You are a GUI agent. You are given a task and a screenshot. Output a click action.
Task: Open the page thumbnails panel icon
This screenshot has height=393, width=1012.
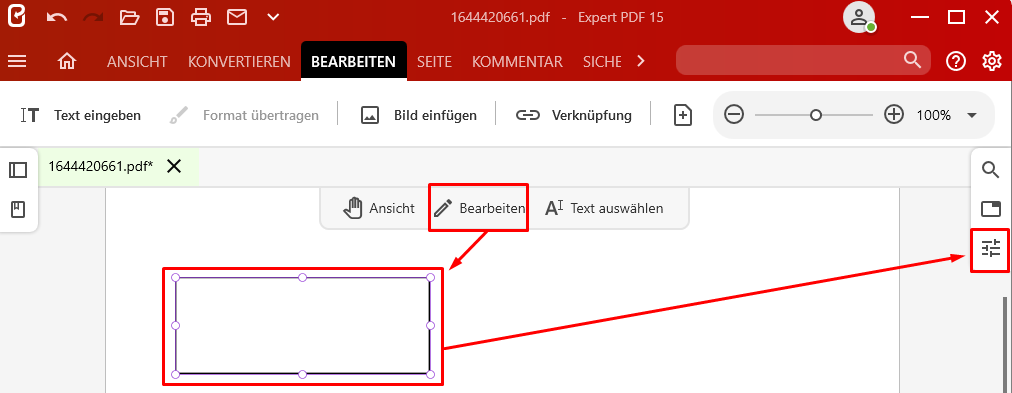point(18,170)
